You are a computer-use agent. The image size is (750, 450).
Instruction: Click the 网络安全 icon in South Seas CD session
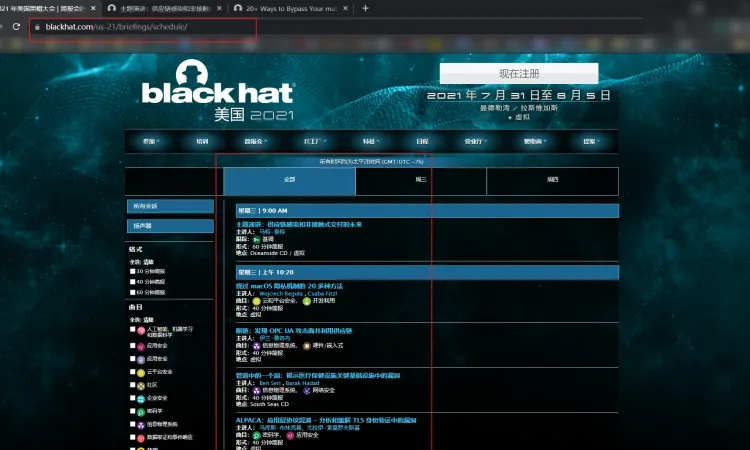[x=307, y=391]
